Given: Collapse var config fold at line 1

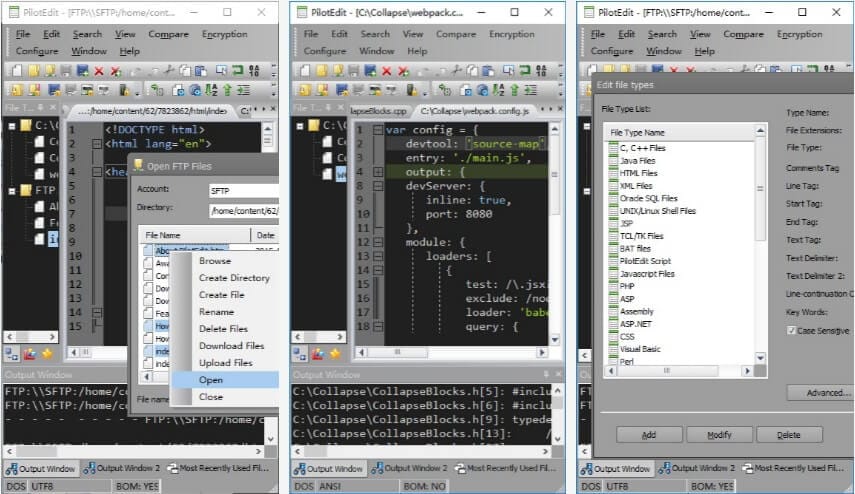Looking at the screenshot, I should [377, 130].
